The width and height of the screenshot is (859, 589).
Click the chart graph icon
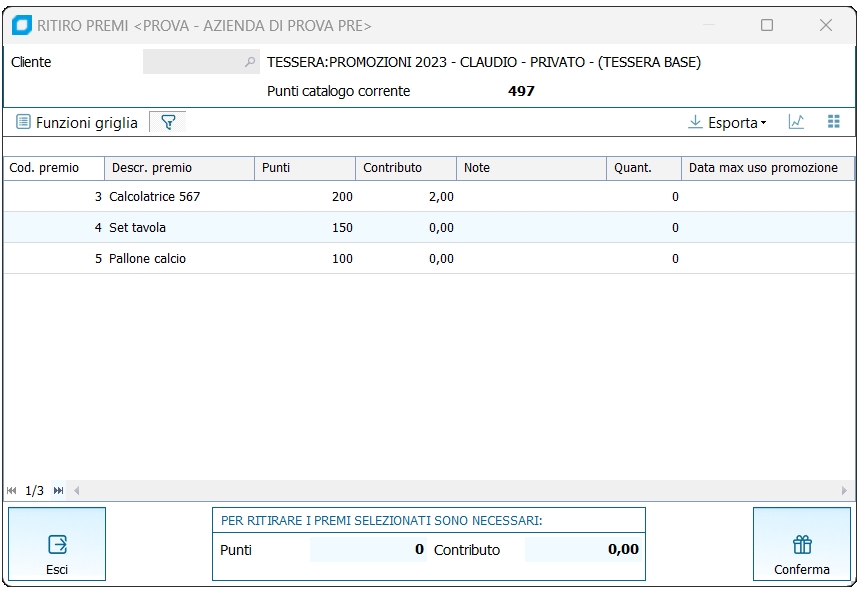click(x=796, y=122)
